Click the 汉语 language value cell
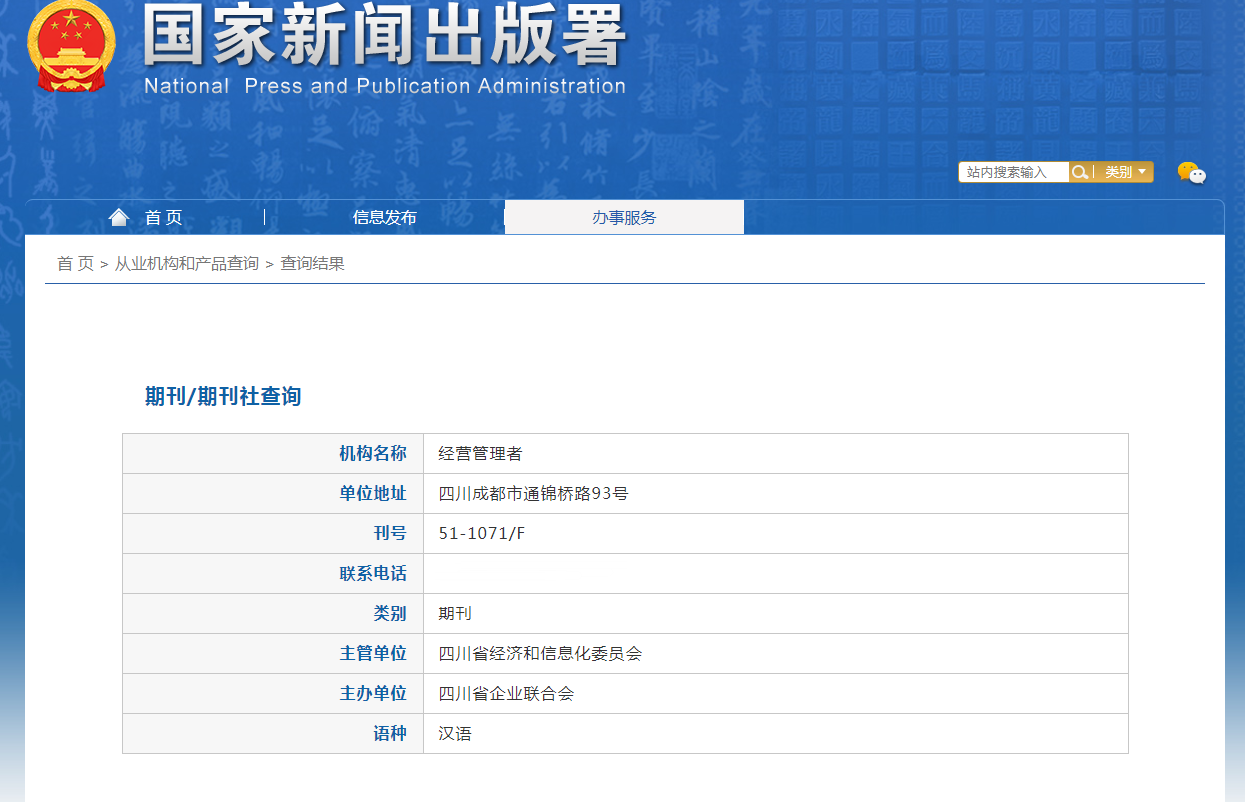 (x=455, y=734)
